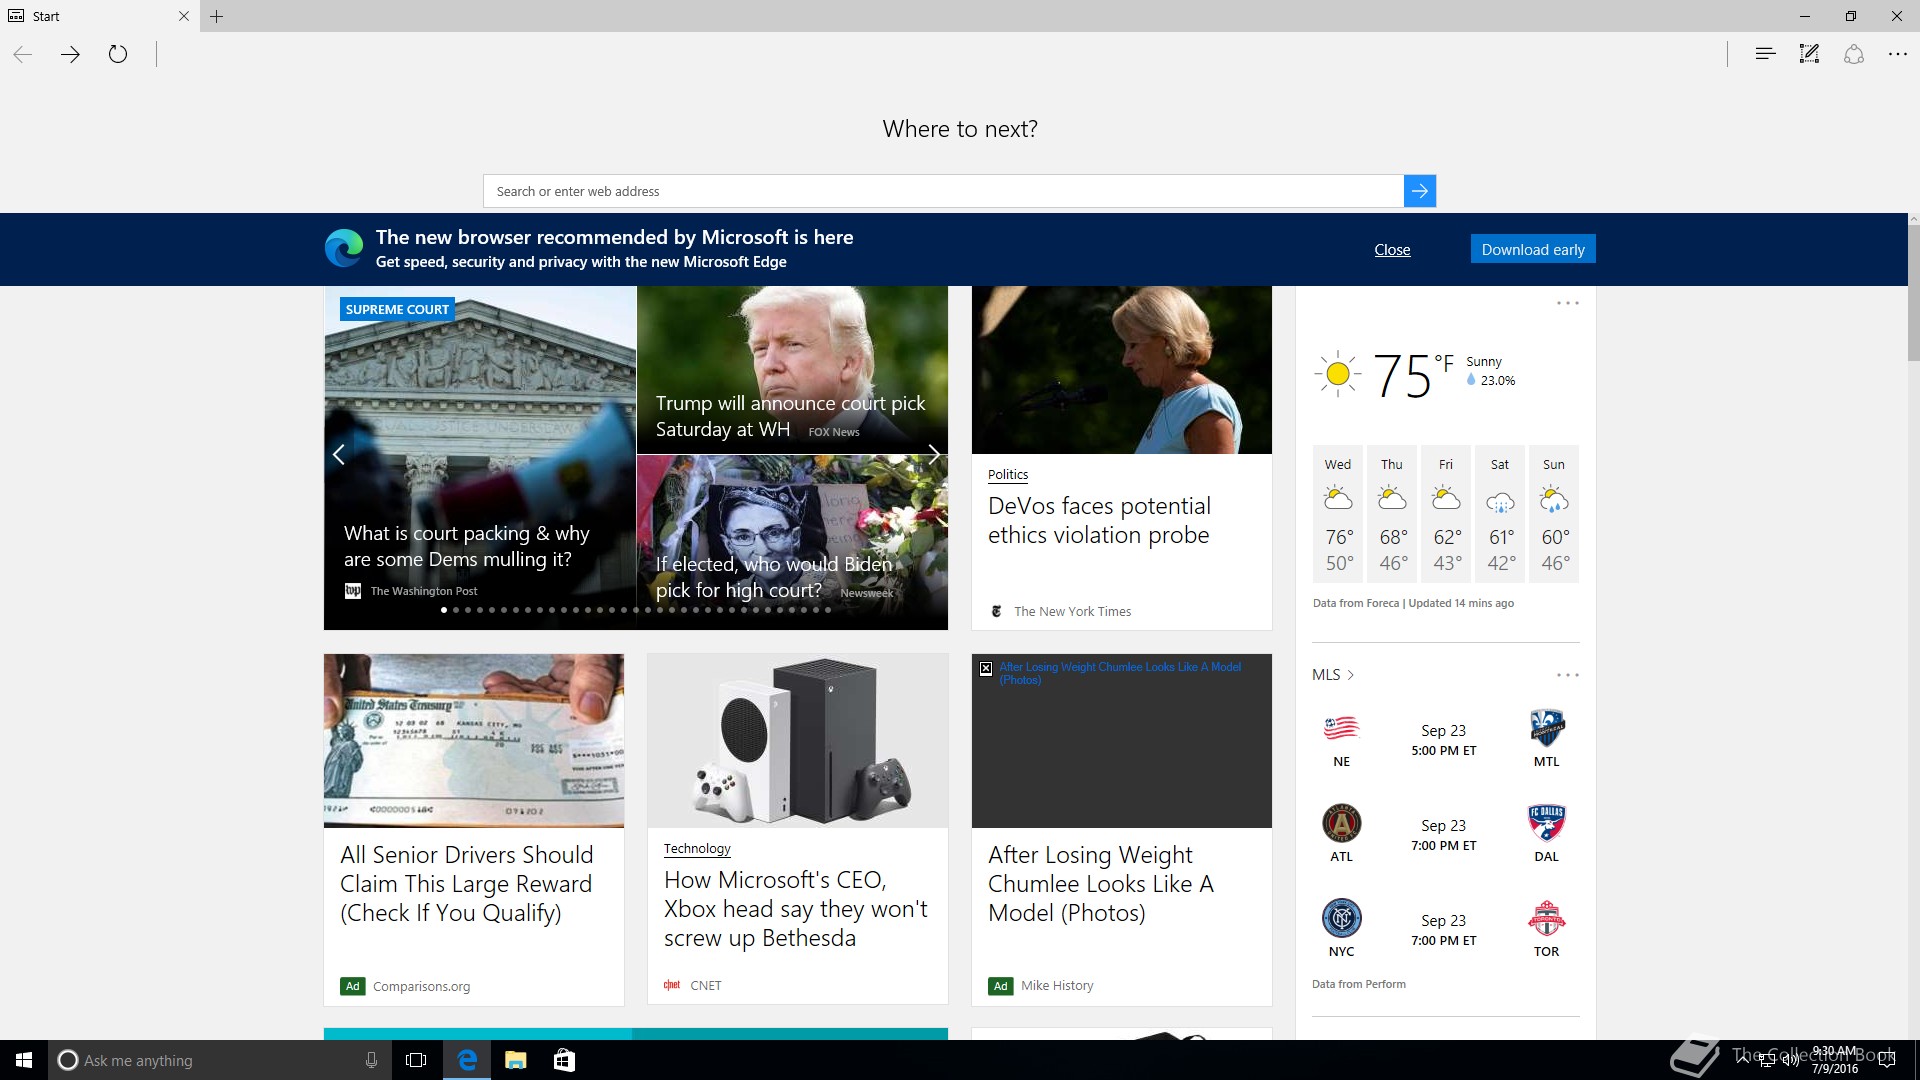Screen dimensions: 1920x1080
Task: Click Comparisons.org ad source
Action: 421,986
